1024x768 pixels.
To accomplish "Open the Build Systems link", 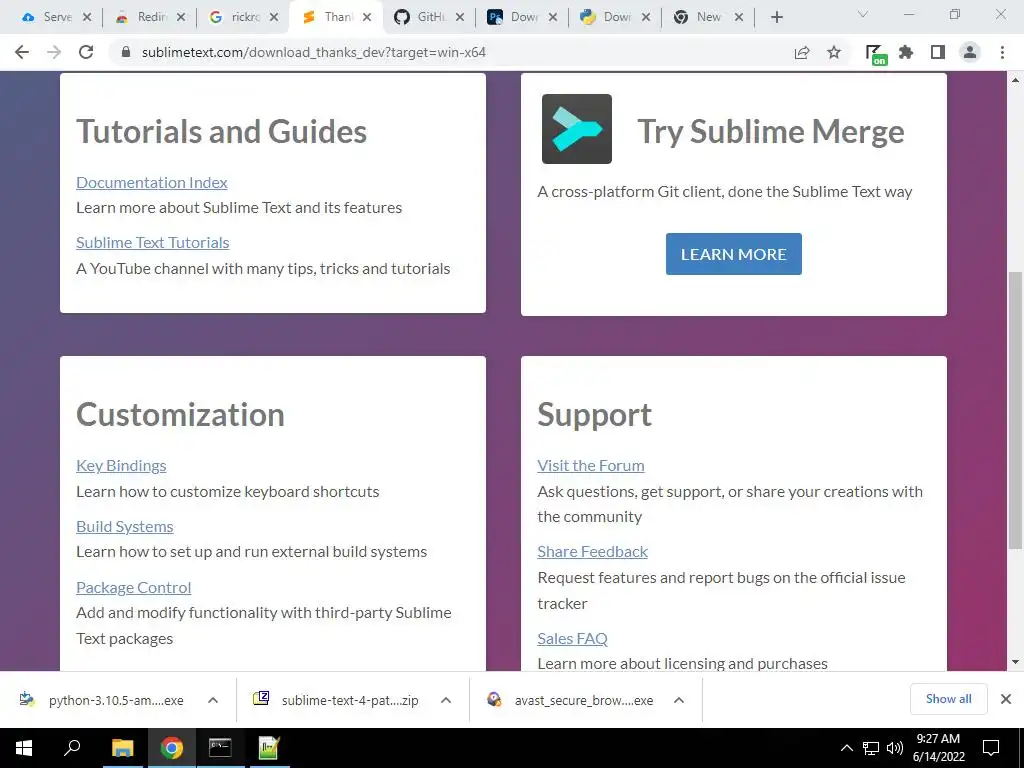I will pos(125,526).
